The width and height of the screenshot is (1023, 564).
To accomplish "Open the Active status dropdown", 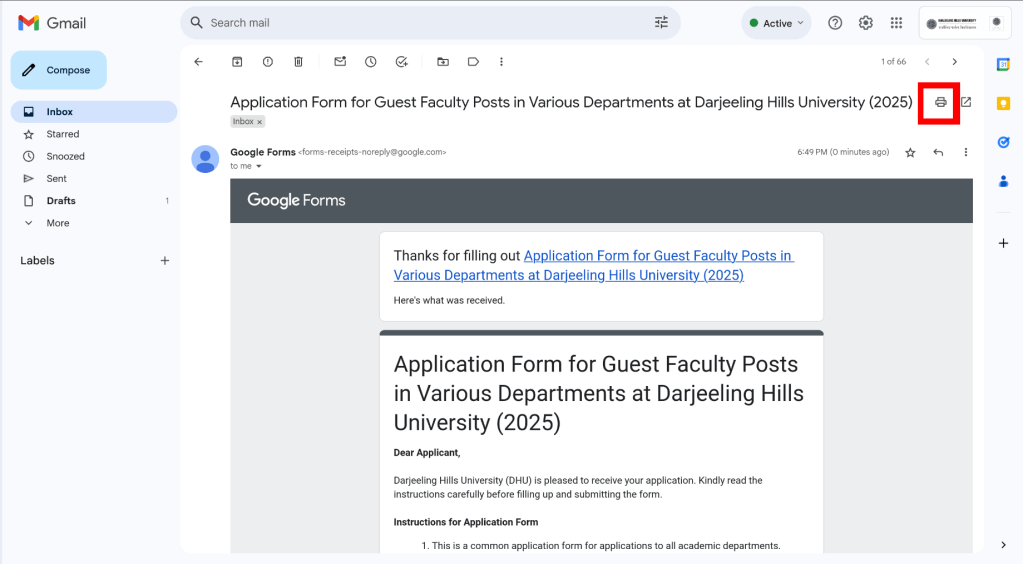I will pos(777,23).
